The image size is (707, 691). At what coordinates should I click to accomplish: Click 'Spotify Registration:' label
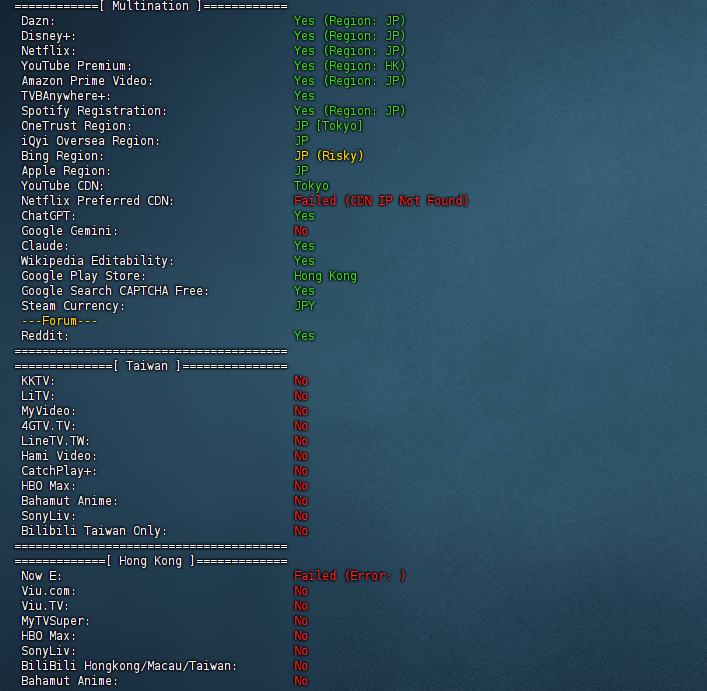pos(94,111)
